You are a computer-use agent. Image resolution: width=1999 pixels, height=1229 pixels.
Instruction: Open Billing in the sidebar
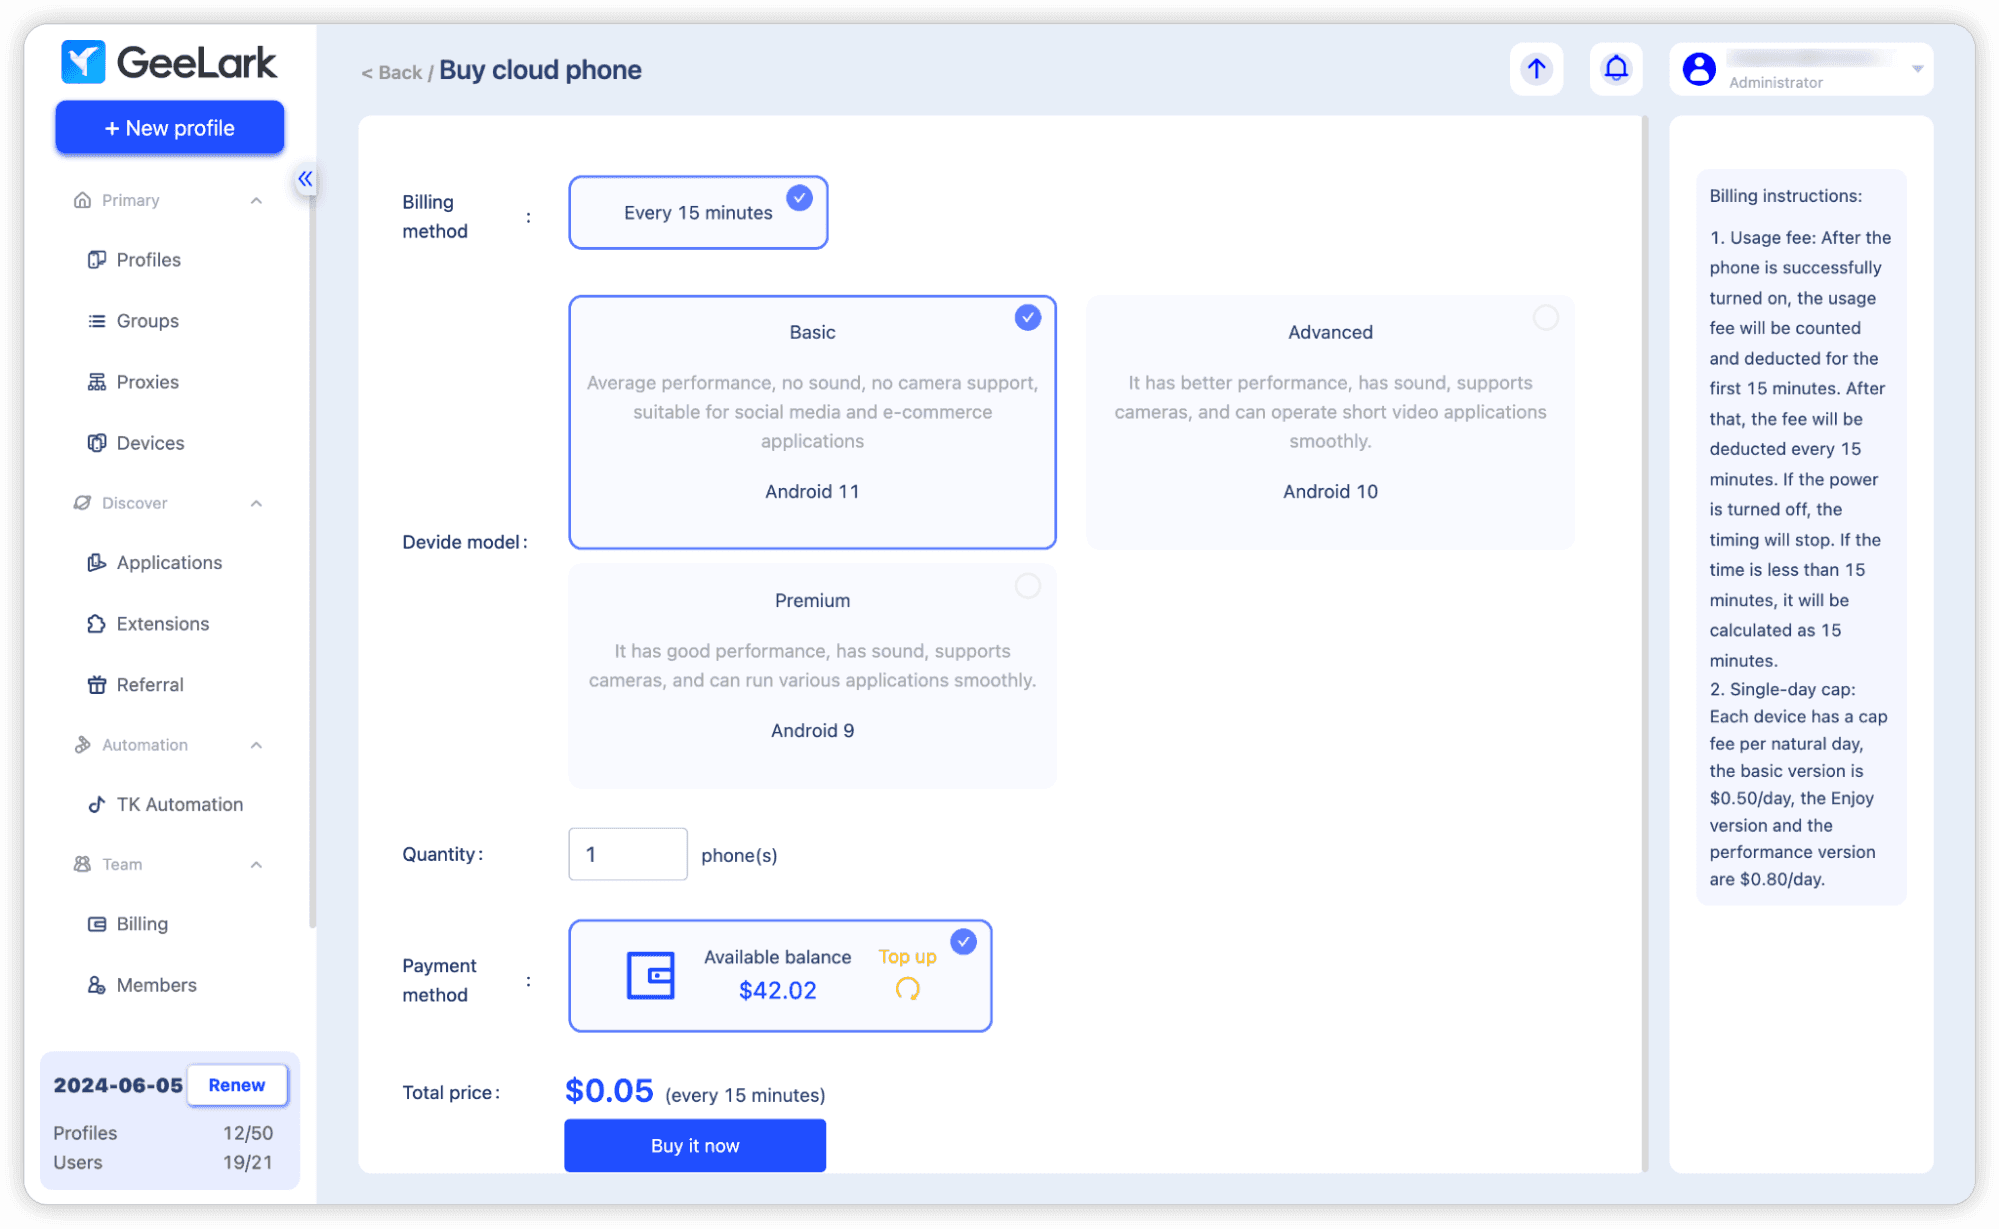point(142,924)
